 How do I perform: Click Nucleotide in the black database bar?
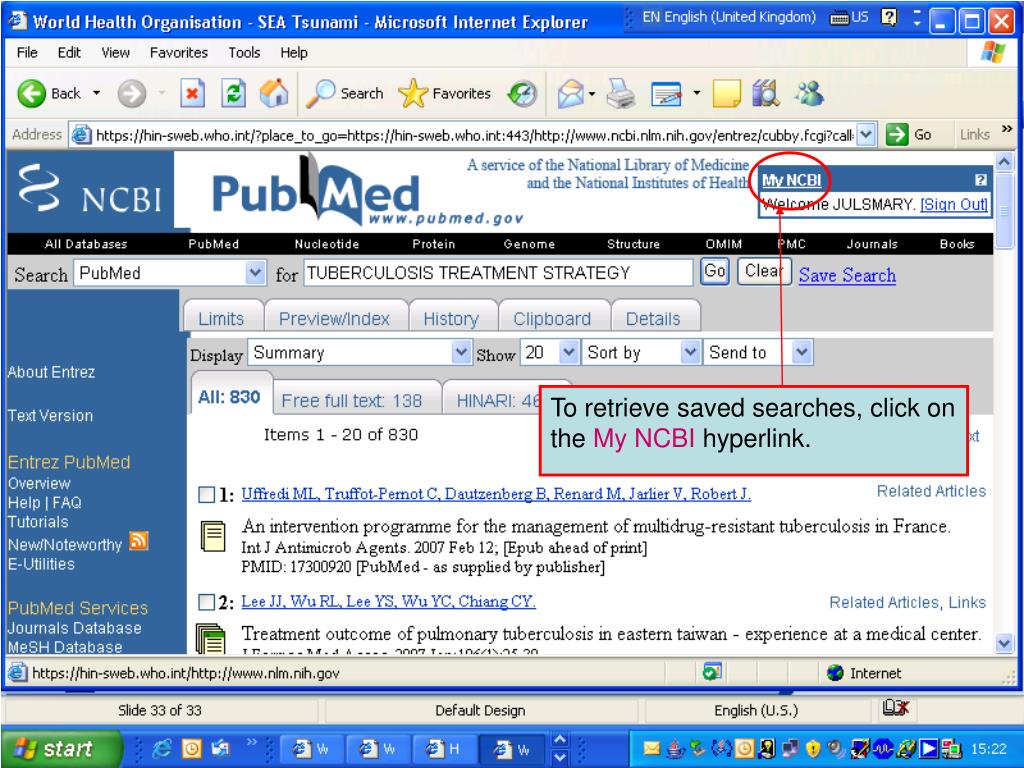(327, 244)
